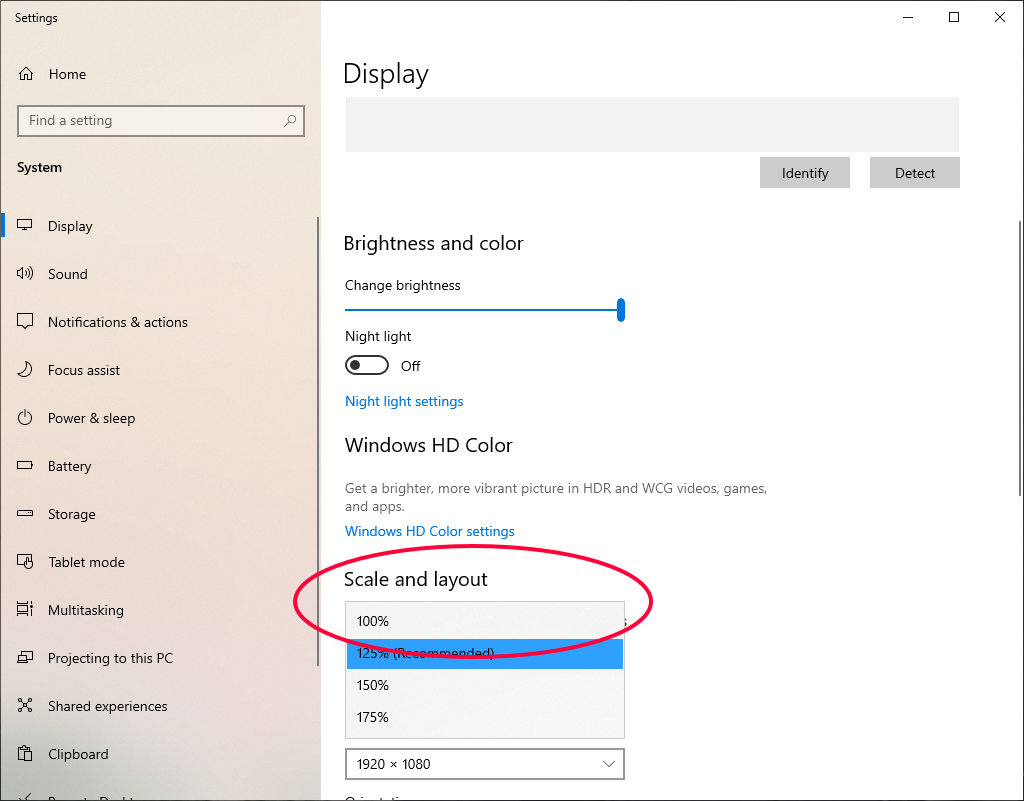
Task: Open Notifications & actions icon
Action: point(26,322)
